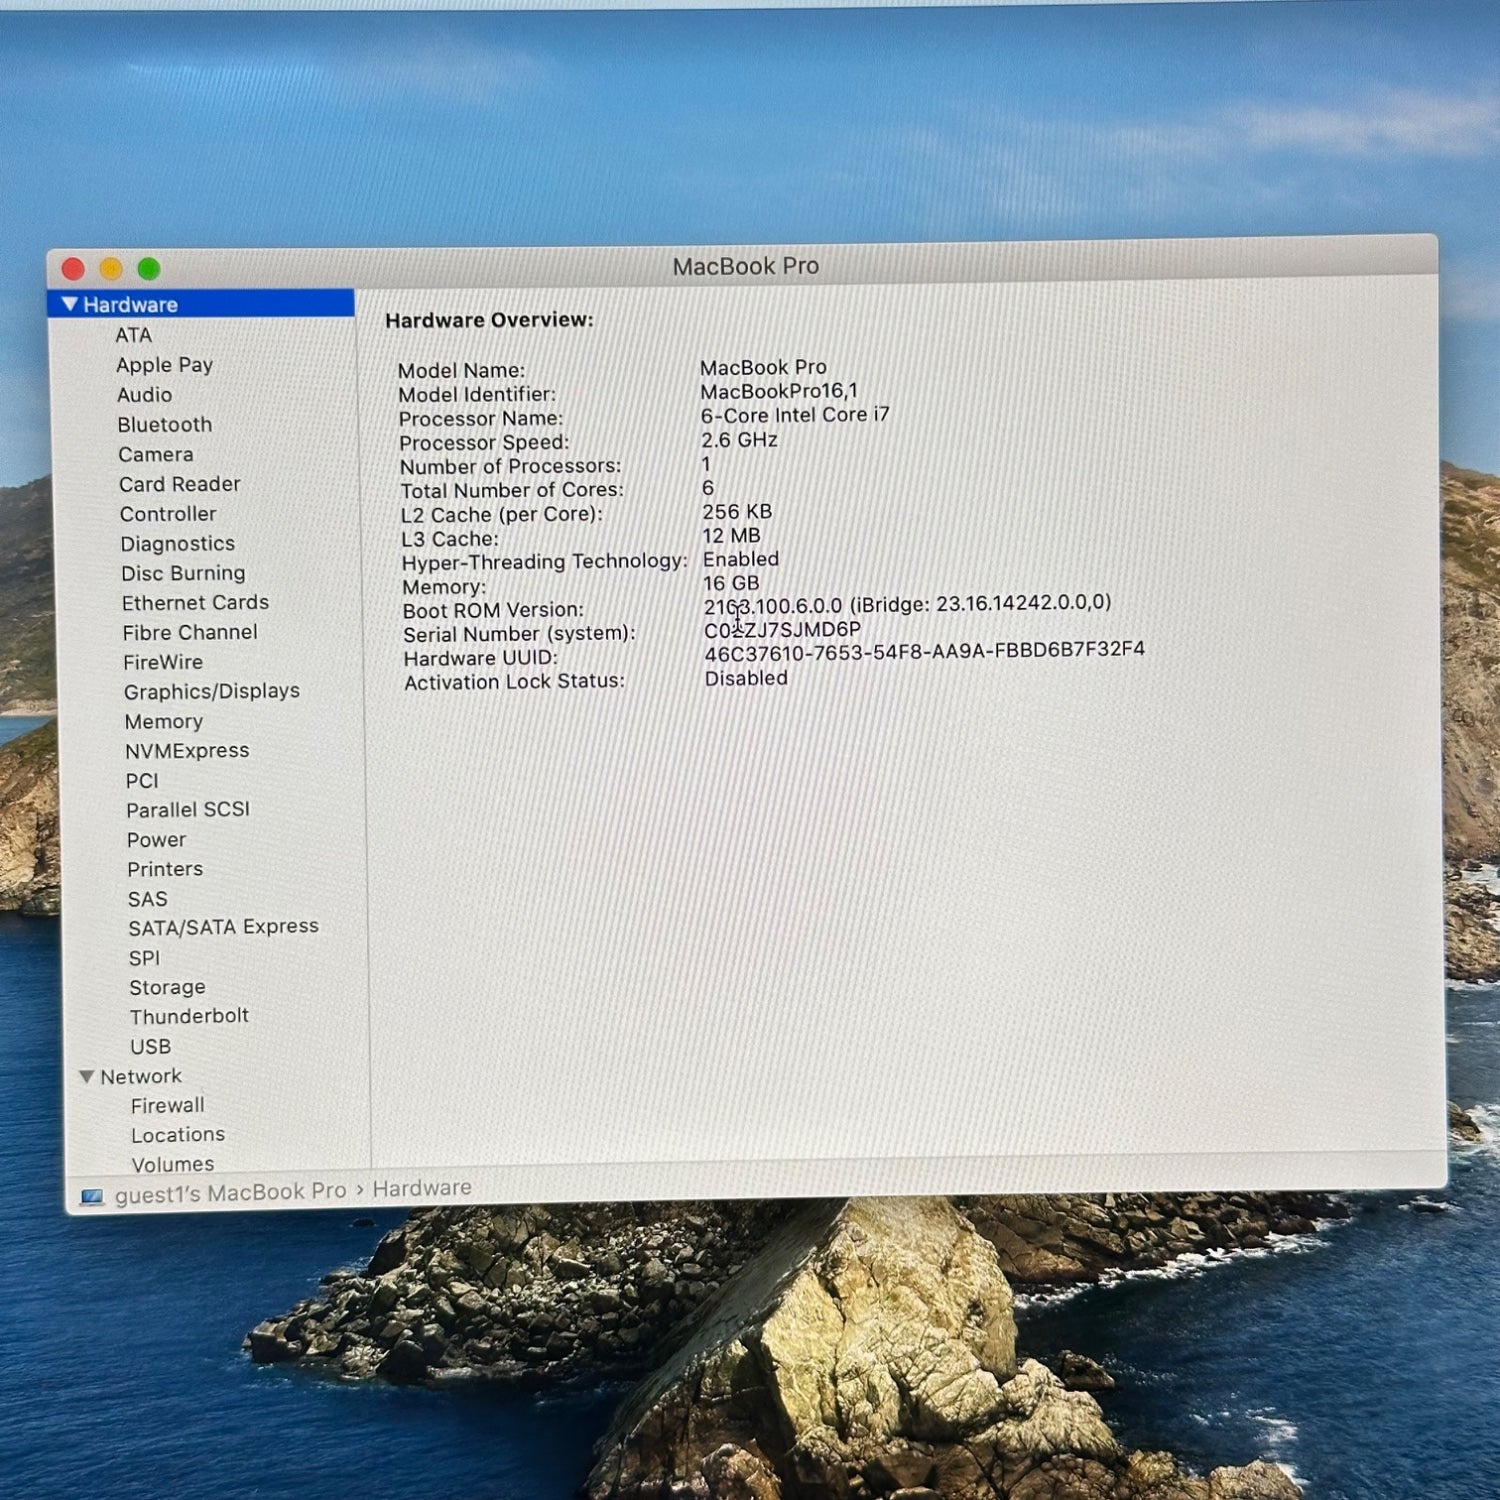Open USB device information
Viewport: 1500px width, 1500px height.
click(150, 1047)
